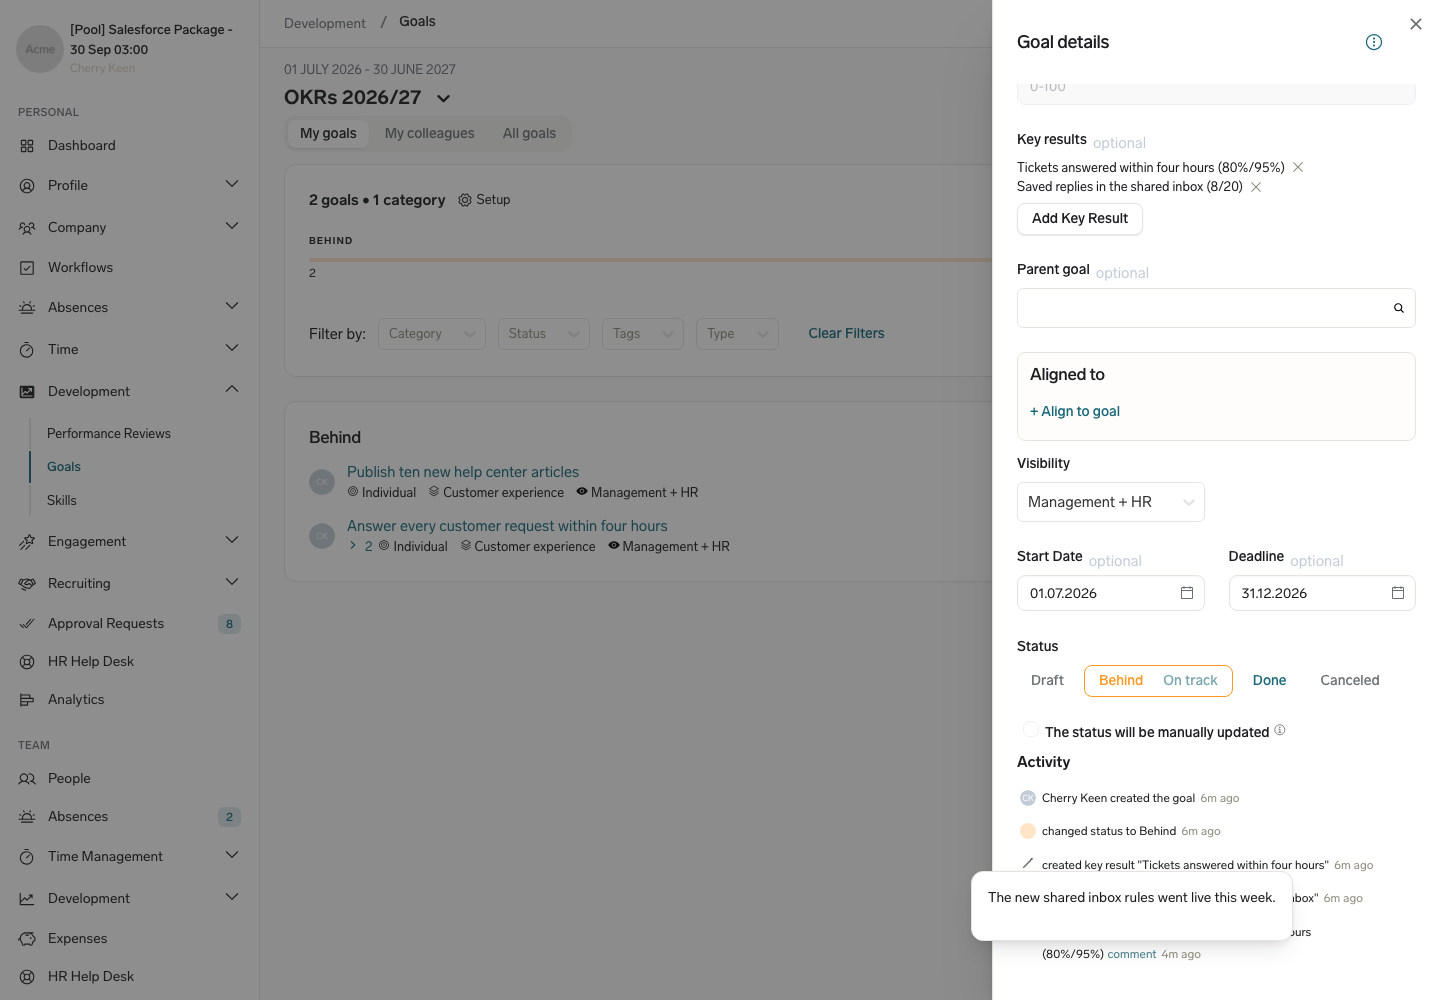Click the + Align to goal link
1440x1000 pixels.
tap(1075, 412)
